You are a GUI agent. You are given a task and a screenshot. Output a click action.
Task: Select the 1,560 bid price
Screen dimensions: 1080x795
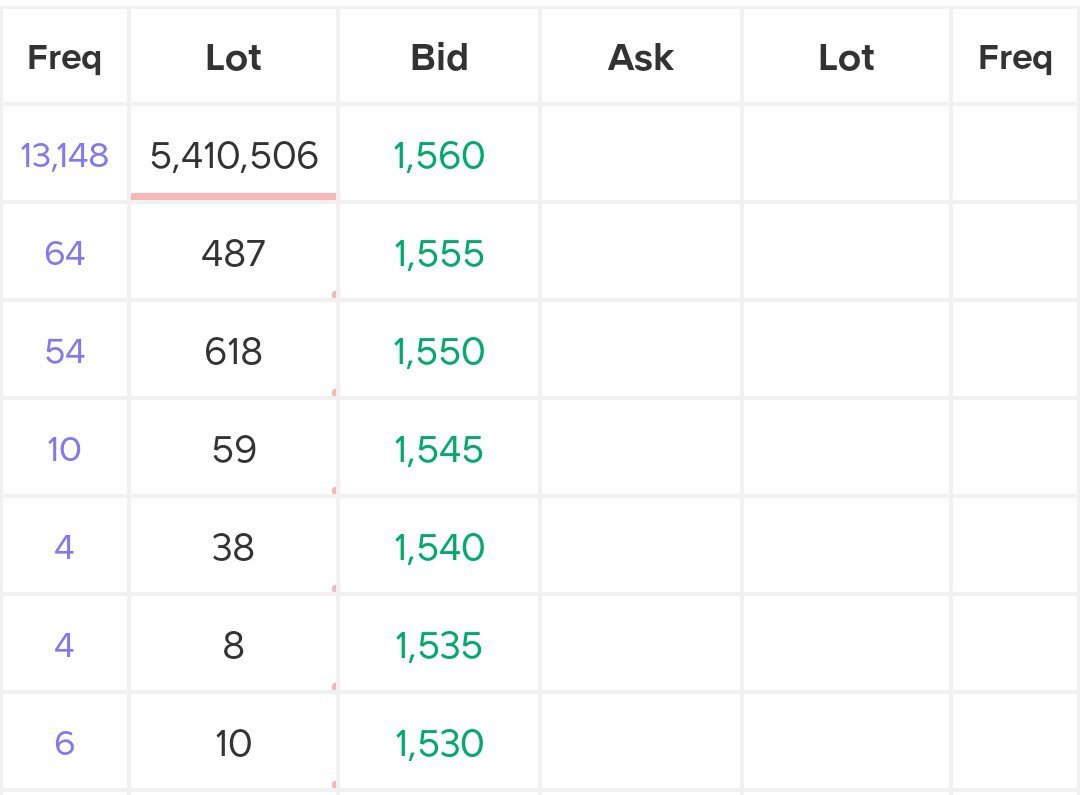[439, 155]
